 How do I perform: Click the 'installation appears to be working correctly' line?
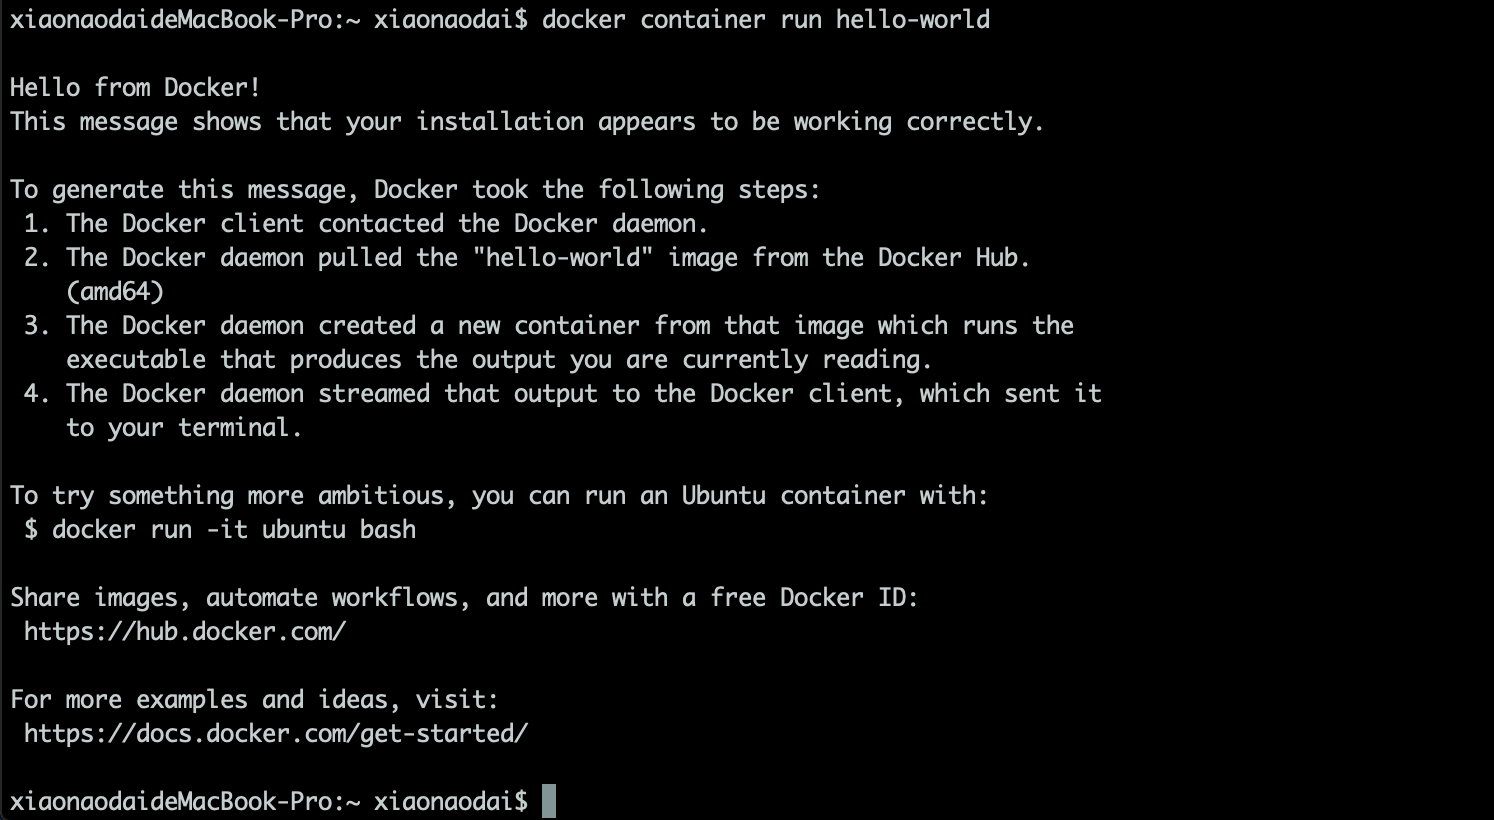pos(527,122)
